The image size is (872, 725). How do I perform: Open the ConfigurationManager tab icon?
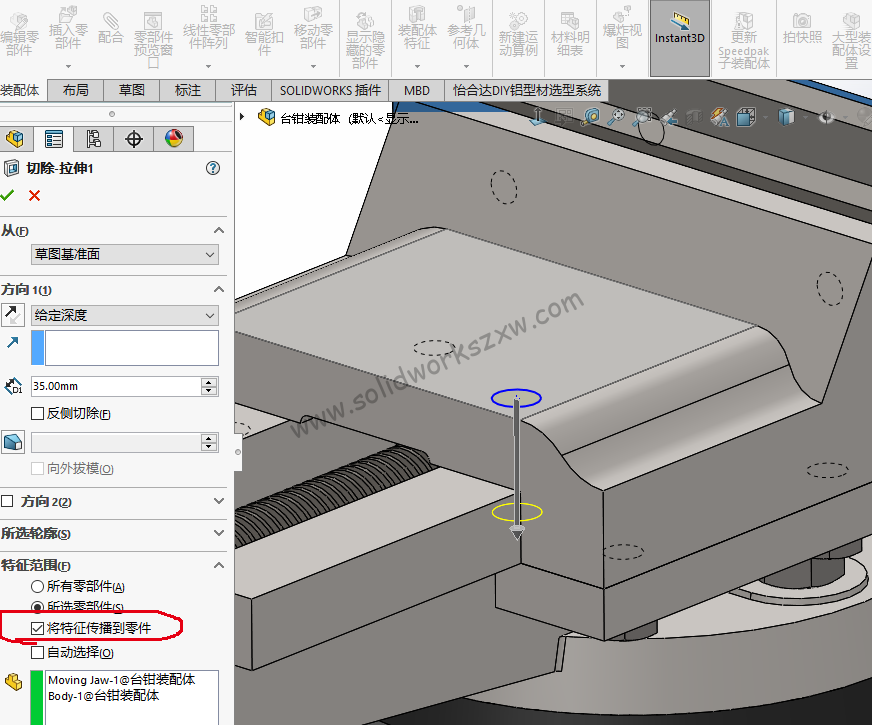coord(93,139)
